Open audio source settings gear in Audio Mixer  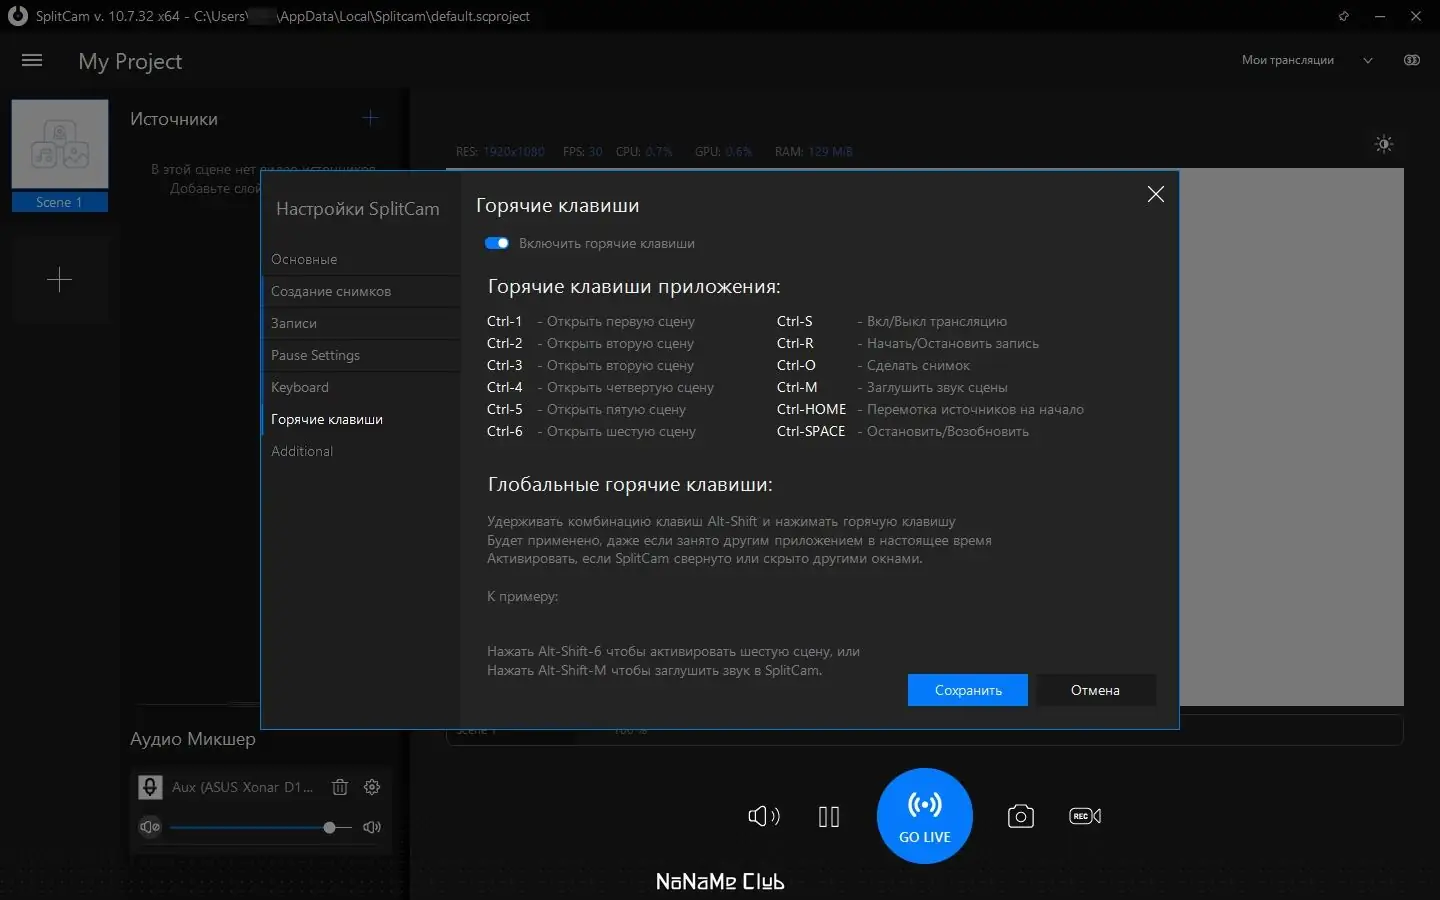(x=372, y=788)
